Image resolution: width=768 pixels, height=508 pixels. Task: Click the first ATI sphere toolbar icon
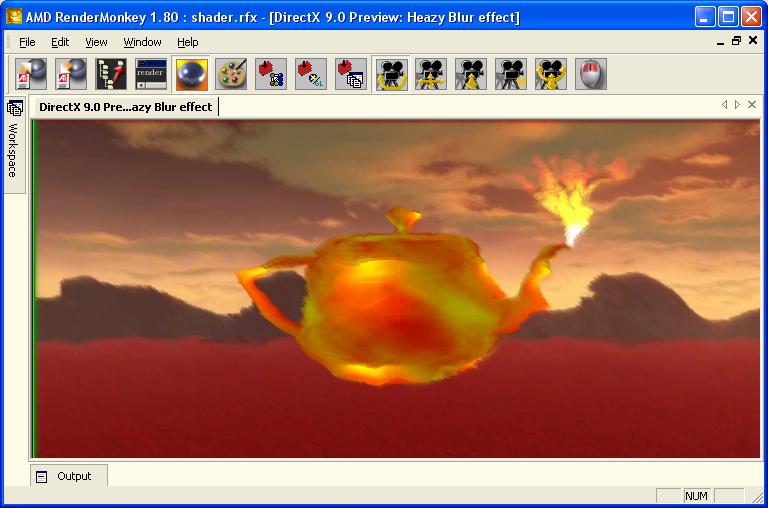tap(31, 74)
